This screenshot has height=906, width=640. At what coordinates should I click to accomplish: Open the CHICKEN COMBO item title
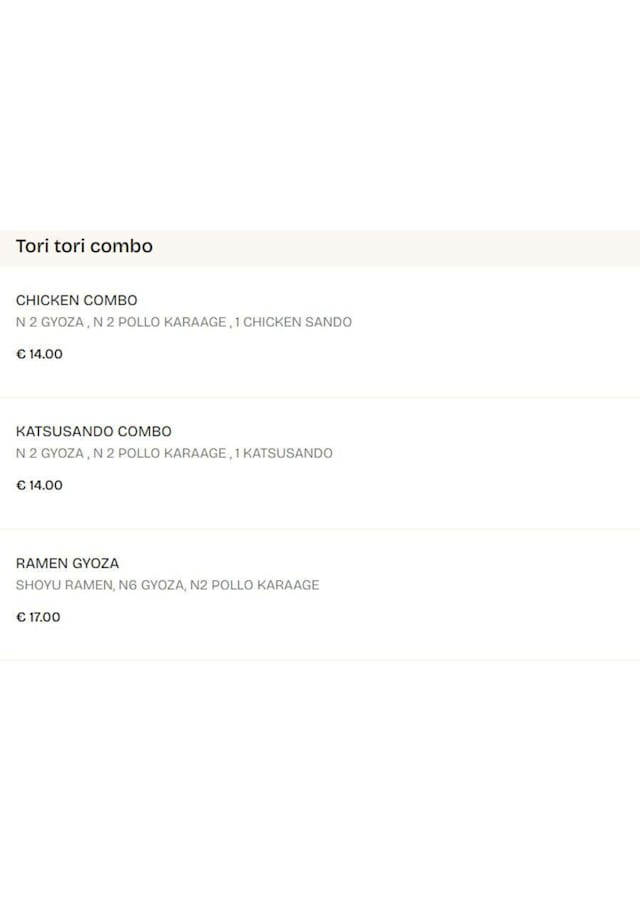(77, 300)
